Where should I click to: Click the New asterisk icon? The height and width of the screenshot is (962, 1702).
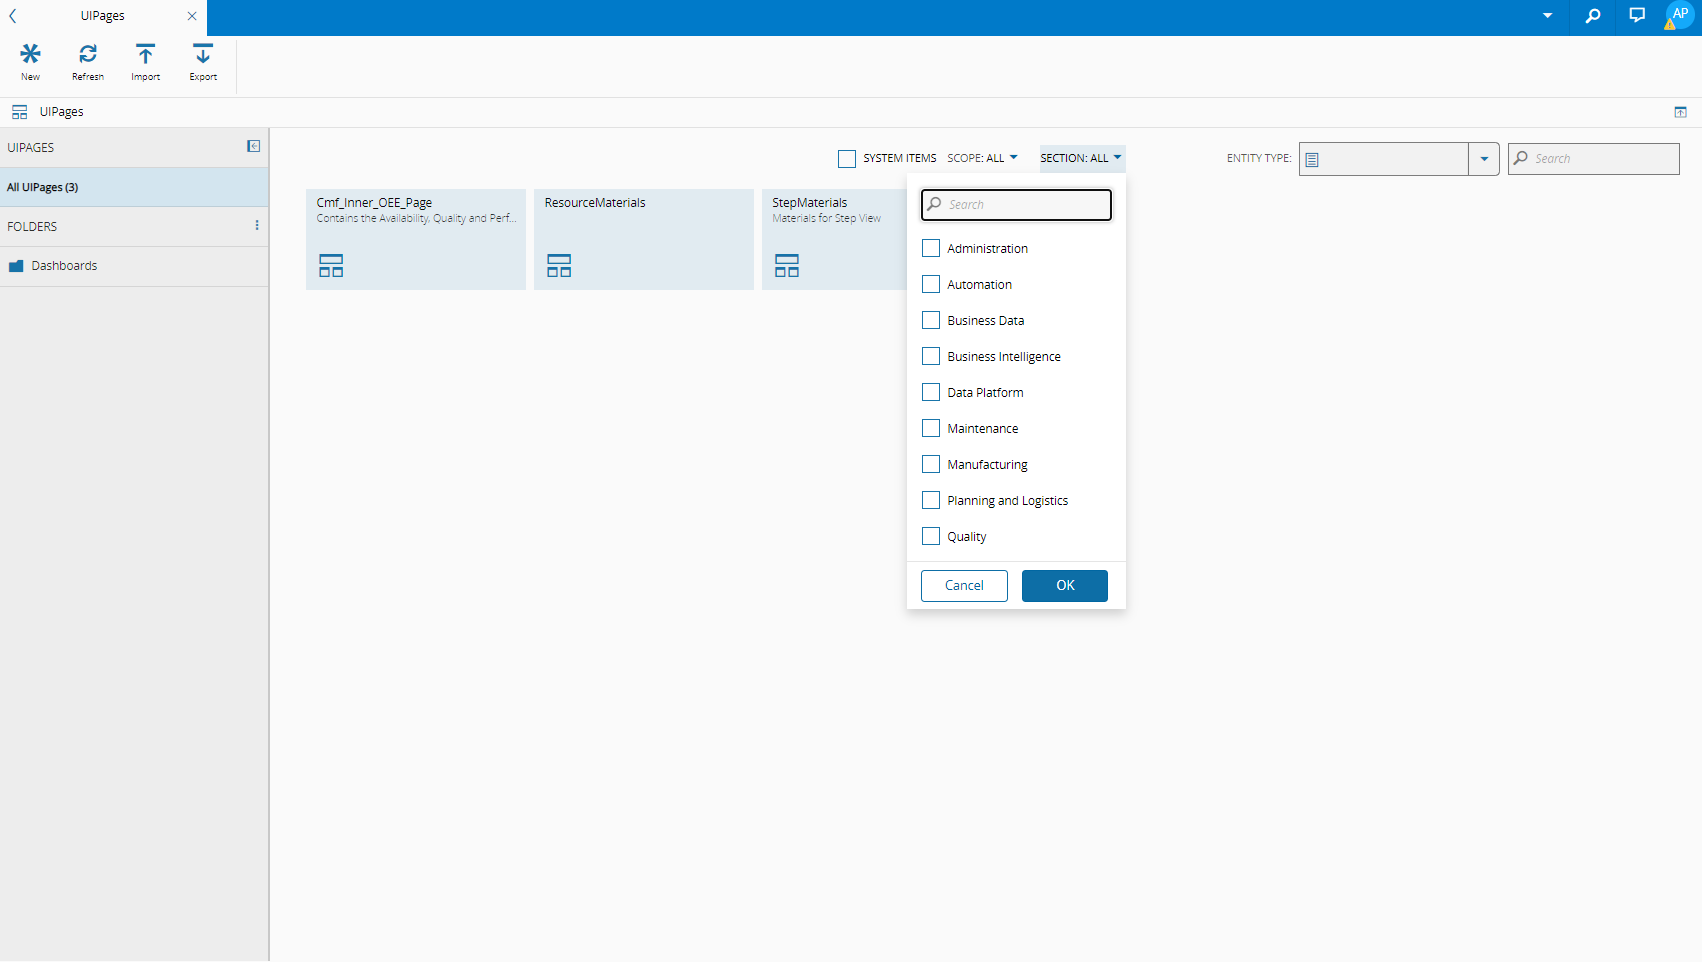coord(31,54)
